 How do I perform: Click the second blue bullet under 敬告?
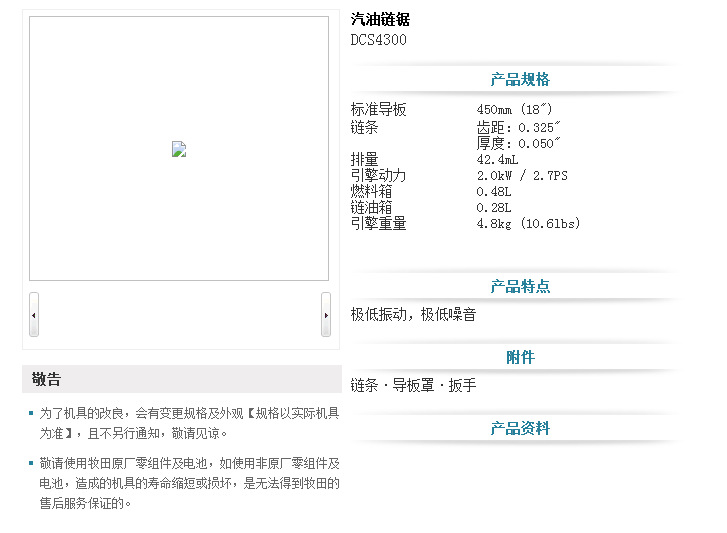point(31,464)
